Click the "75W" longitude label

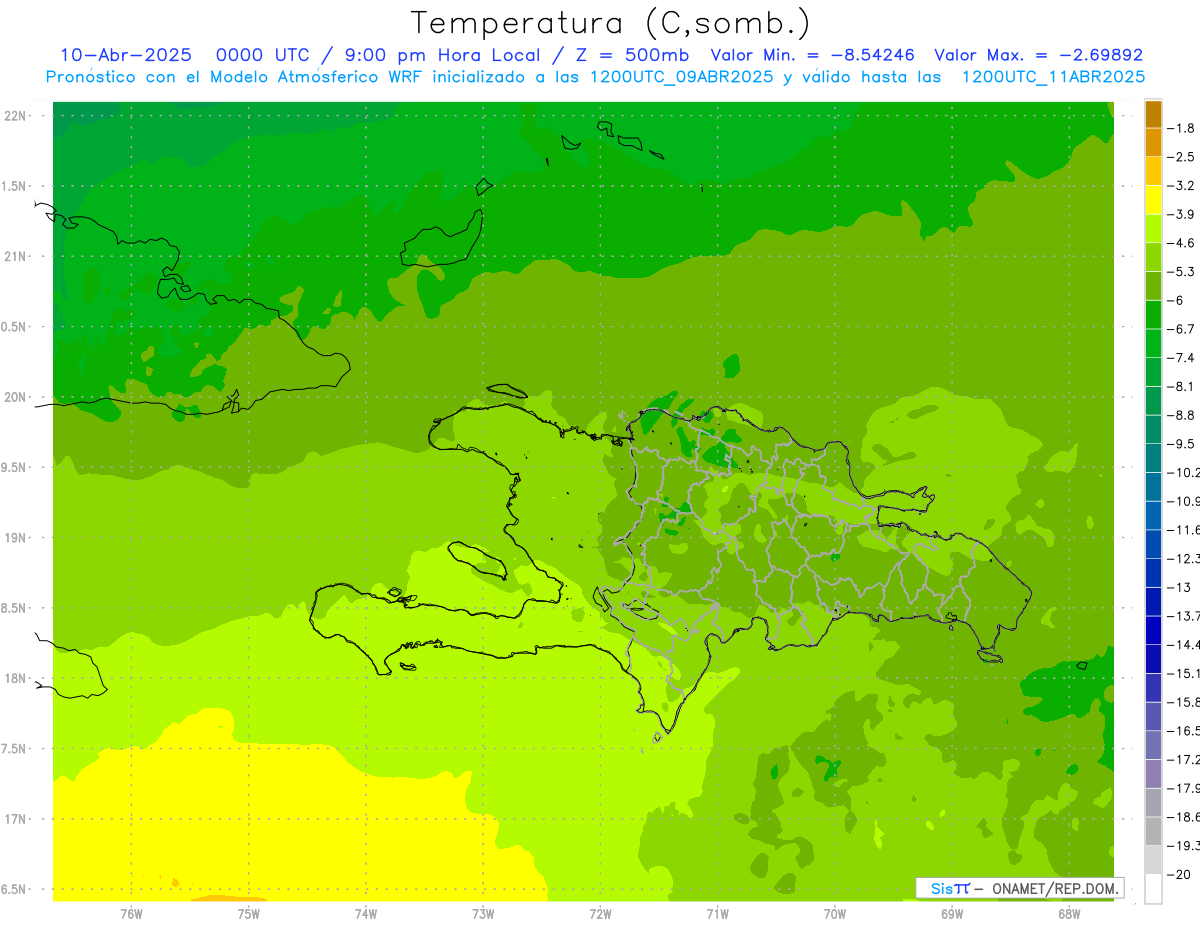248,913
